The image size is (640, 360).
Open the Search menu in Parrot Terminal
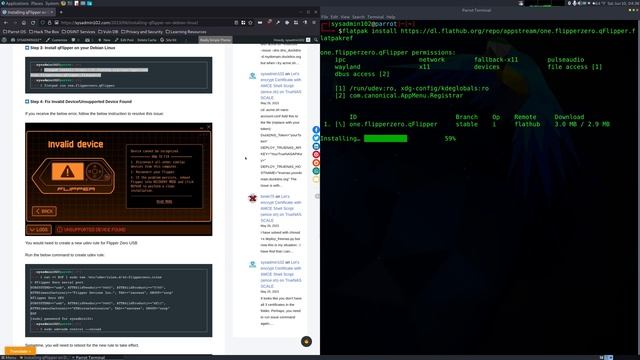[358, 17]
